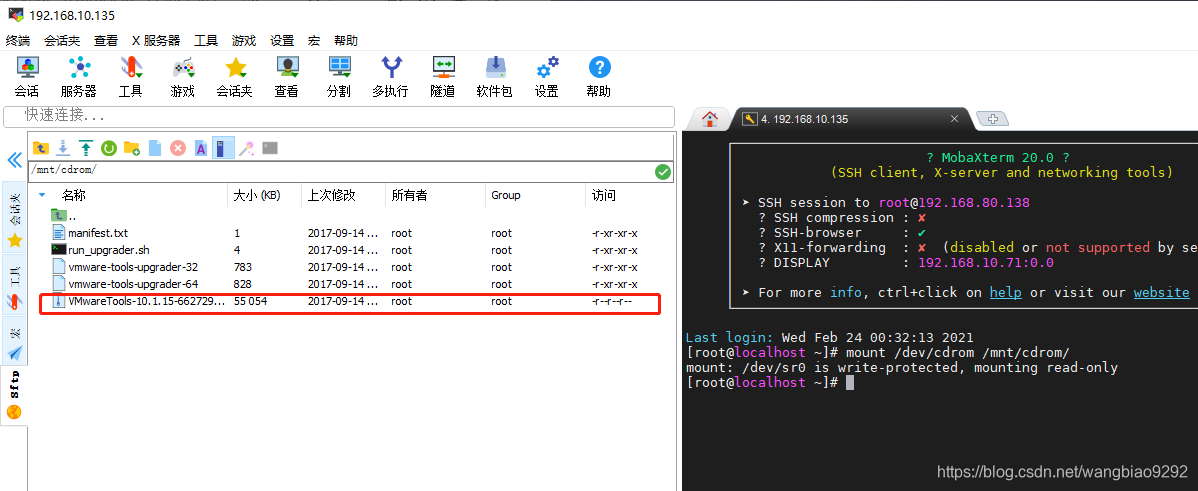Open the 会话夹 side tab
The width and height of the screenshot is (1198, 491).
point(15,216)
